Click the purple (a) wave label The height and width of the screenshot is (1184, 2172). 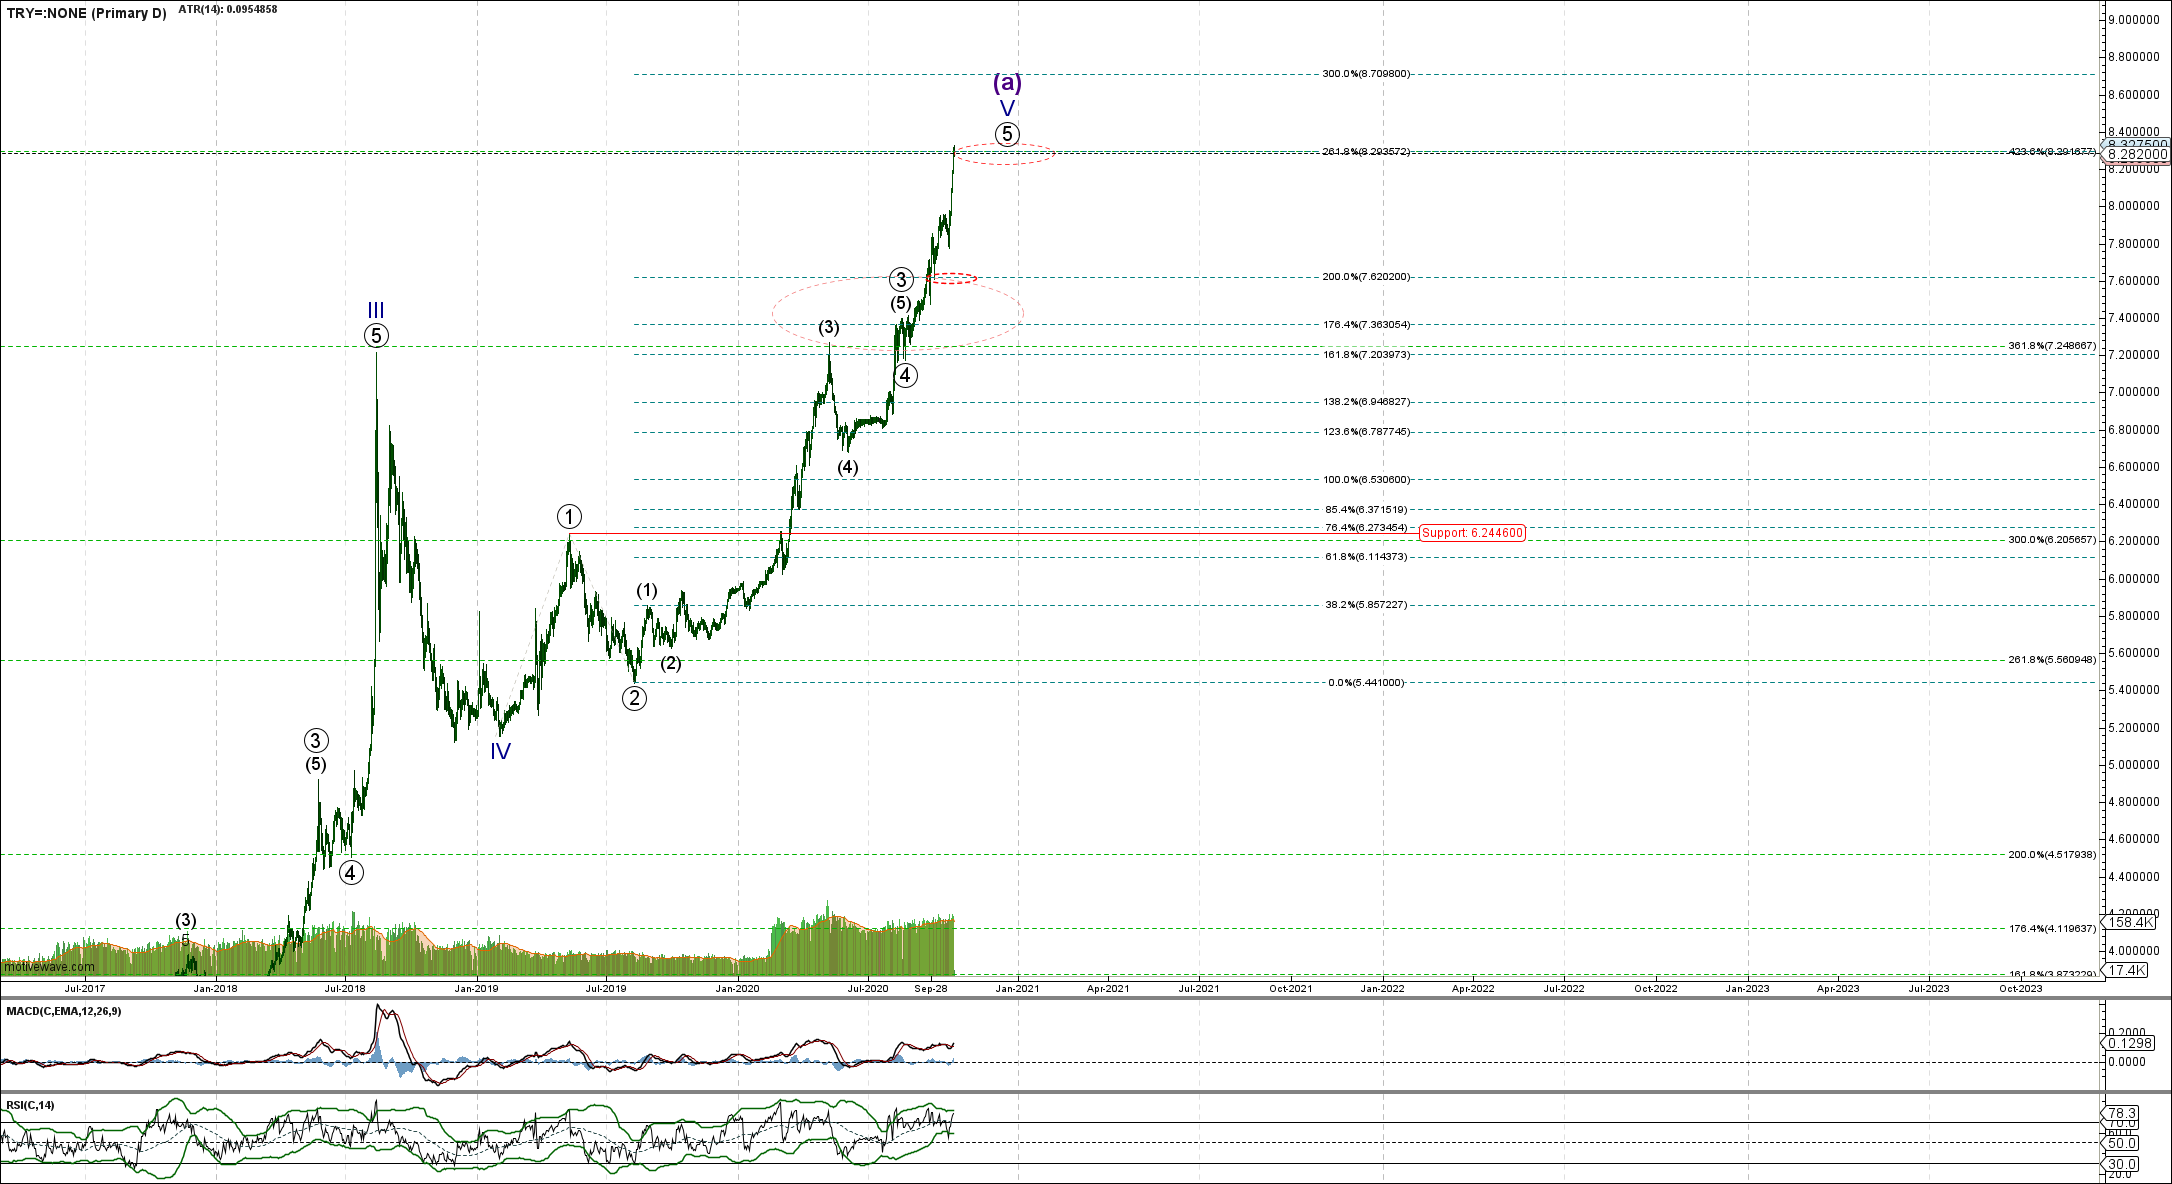[1007, 83]
